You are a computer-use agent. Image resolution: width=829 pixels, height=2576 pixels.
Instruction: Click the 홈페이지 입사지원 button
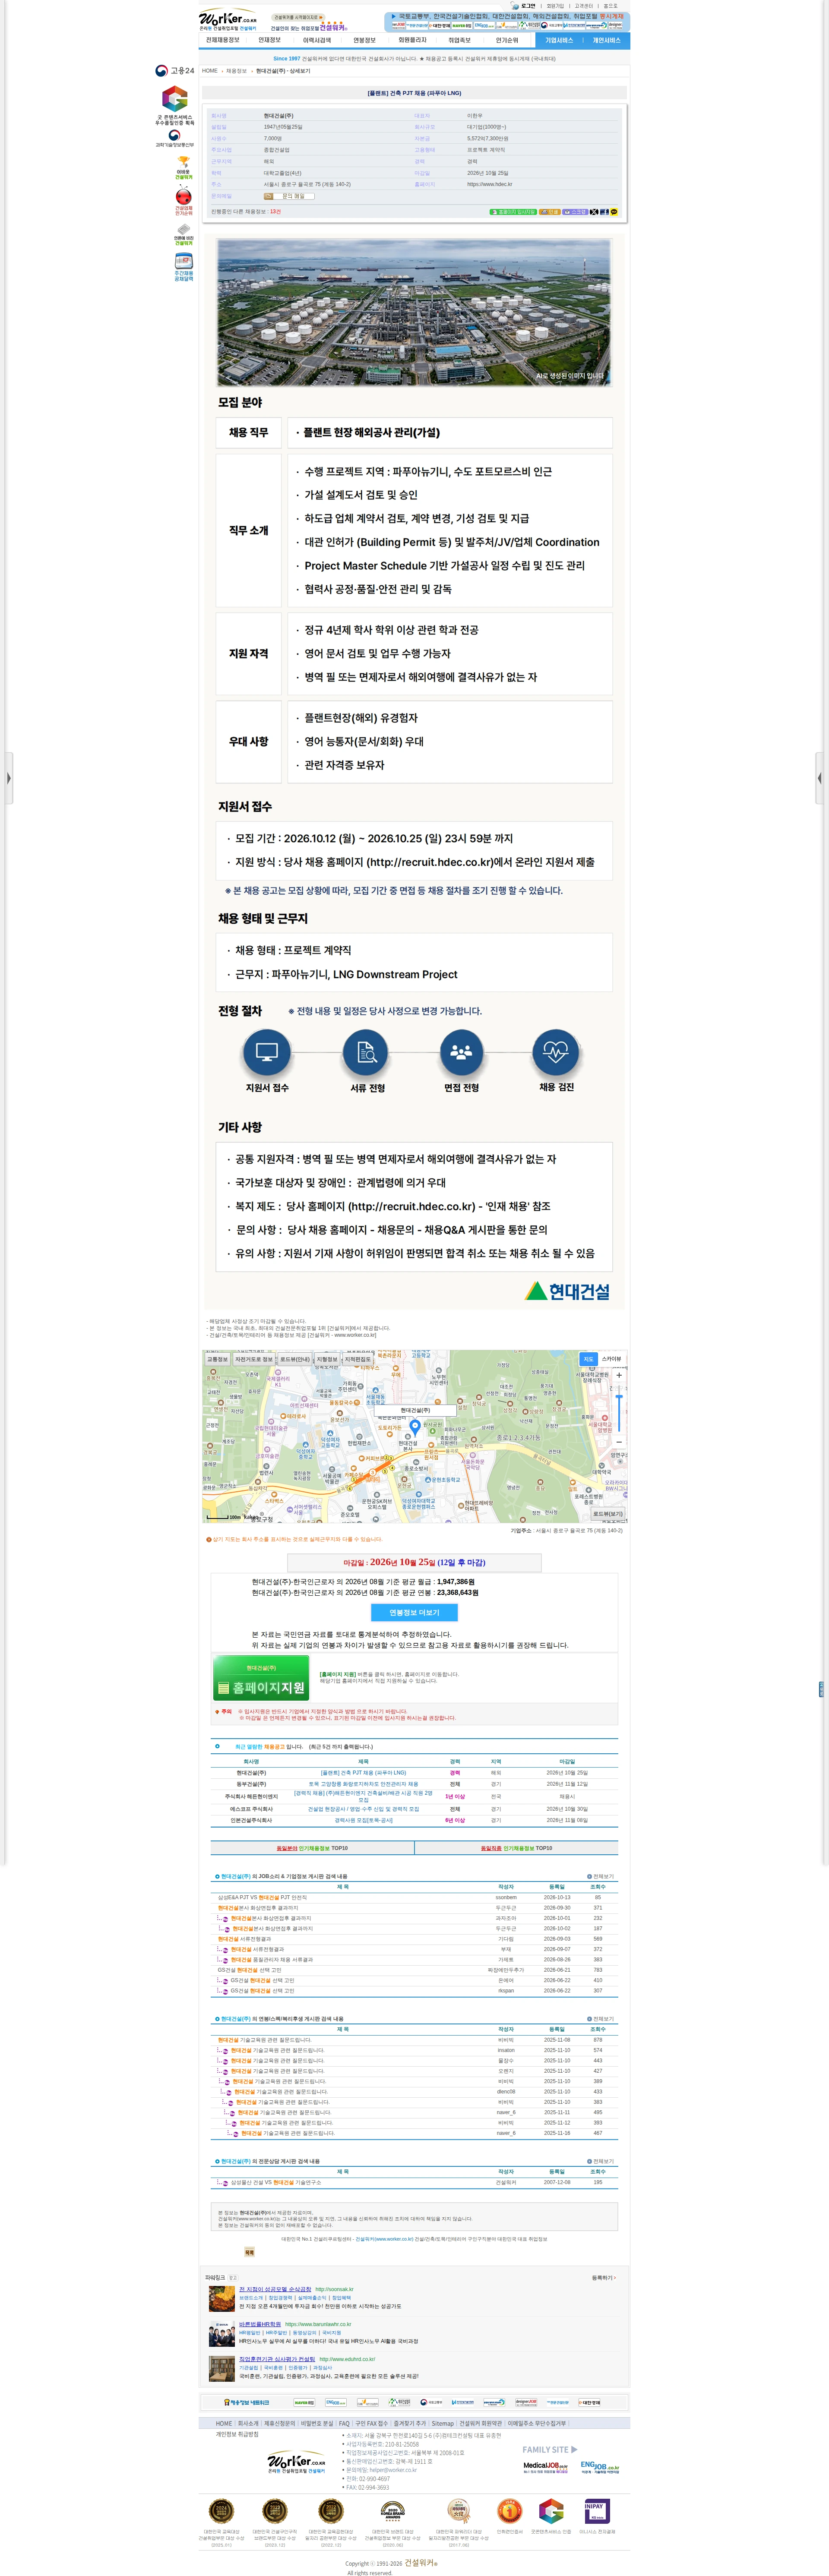(513, 212)
